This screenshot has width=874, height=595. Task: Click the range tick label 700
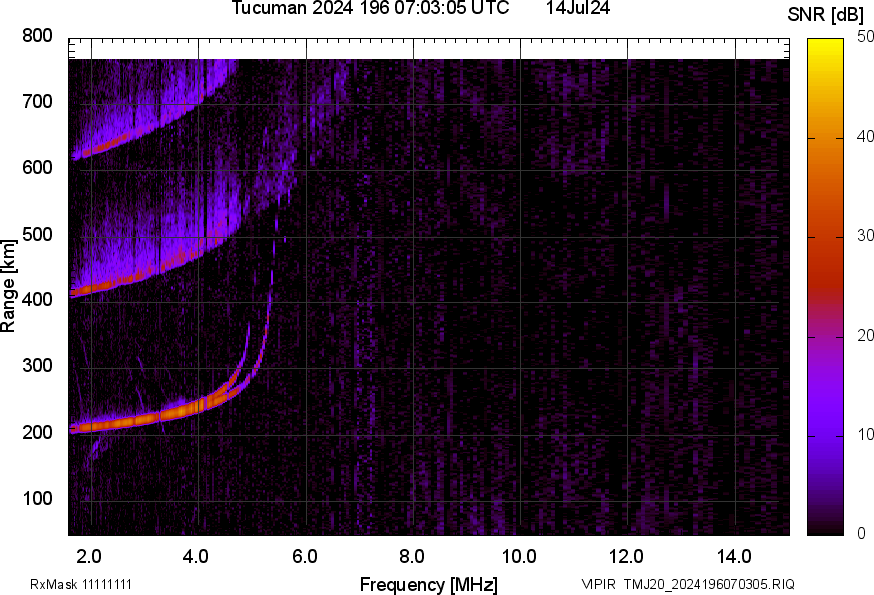pyautogui.click(x=37, y=102)
